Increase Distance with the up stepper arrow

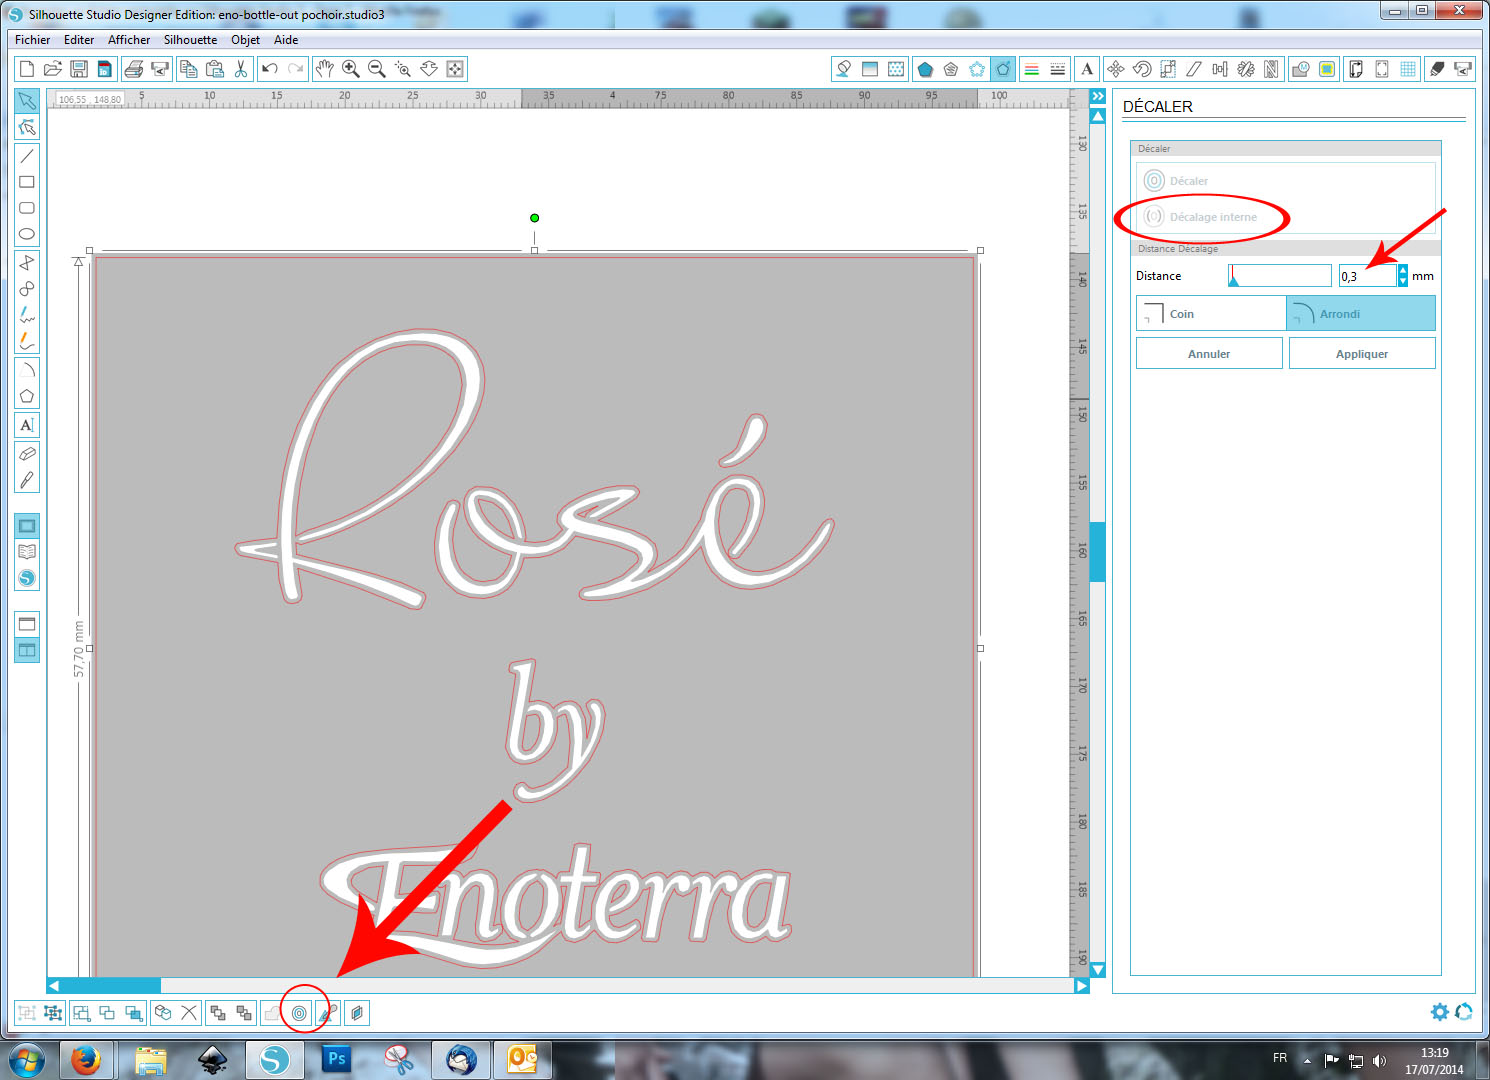pos(1403,270)
